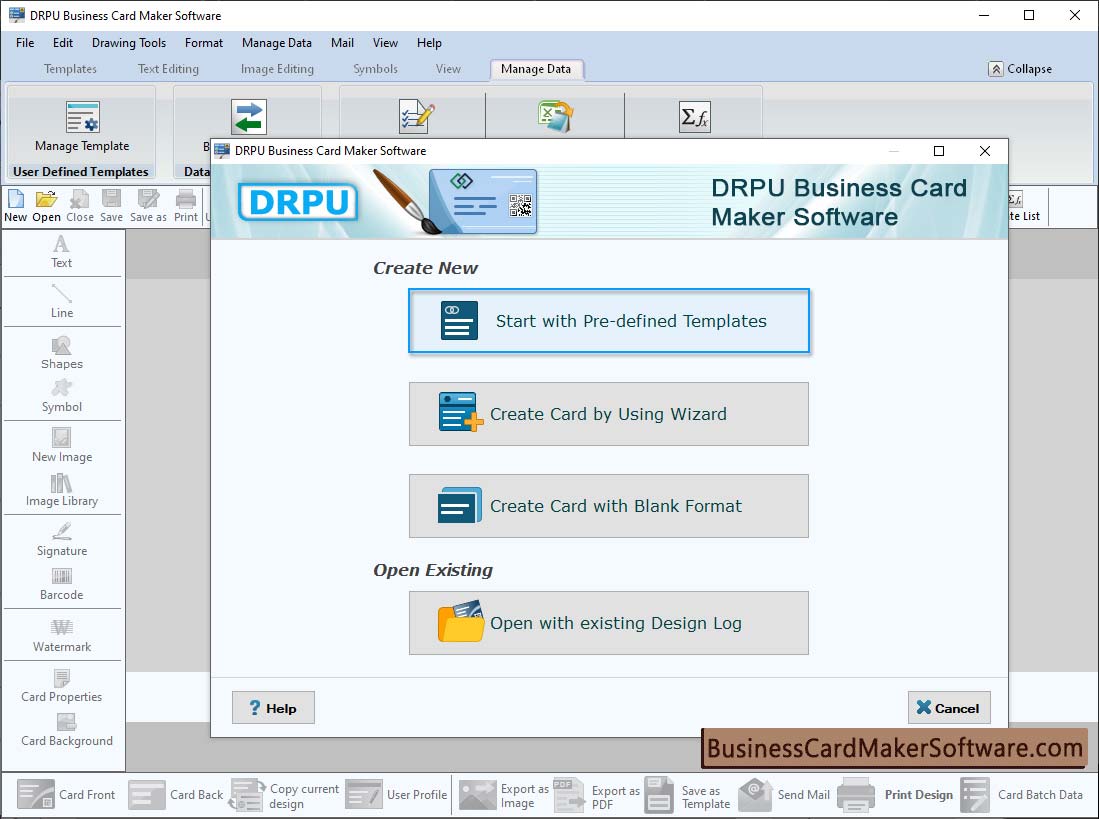Screen dimensions: 1099x819
Task: Select the Watermark tool
Action: (62, 636)
